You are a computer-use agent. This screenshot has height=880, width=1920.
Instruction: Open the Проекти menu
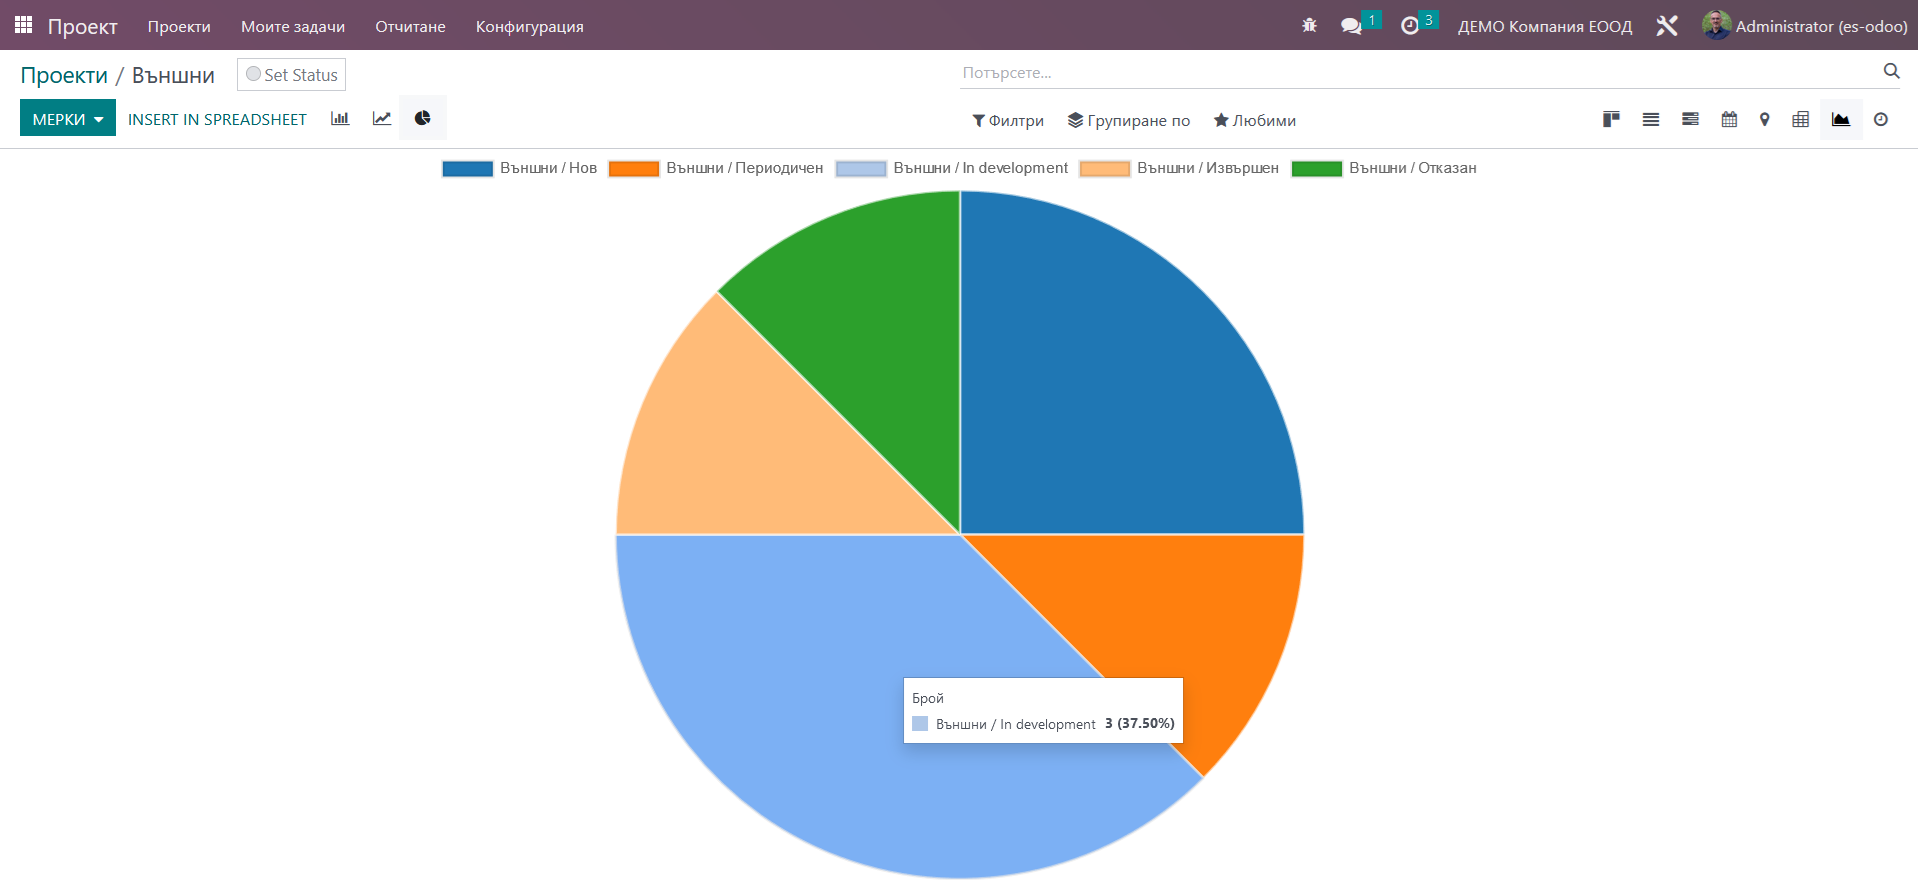[x=179, y=26]
